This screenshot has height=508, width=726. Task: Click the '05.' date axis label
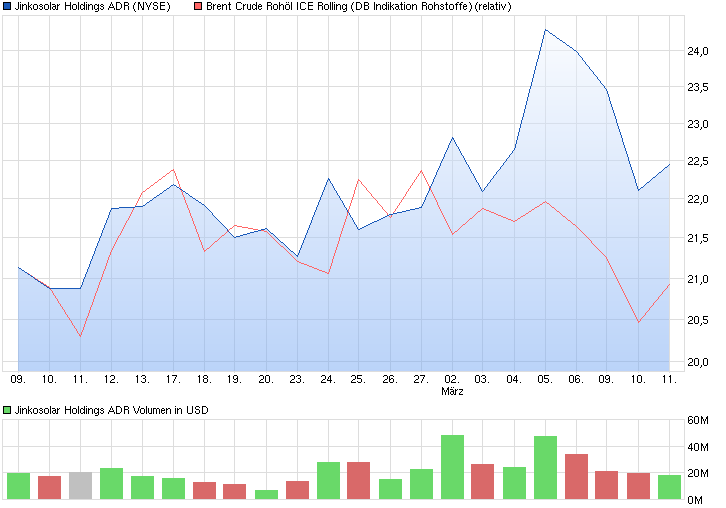tap(545, 379)
